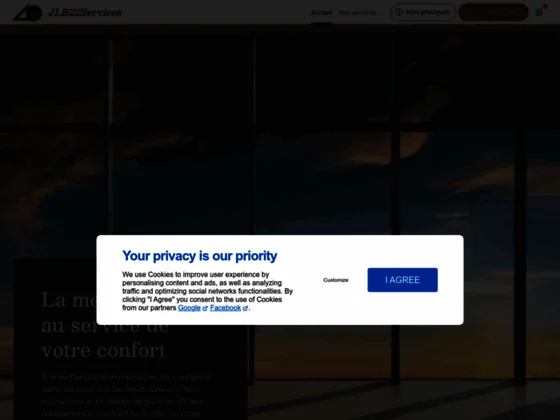
Task: Click the dark contact button in header
Action: tap(493, 12)
